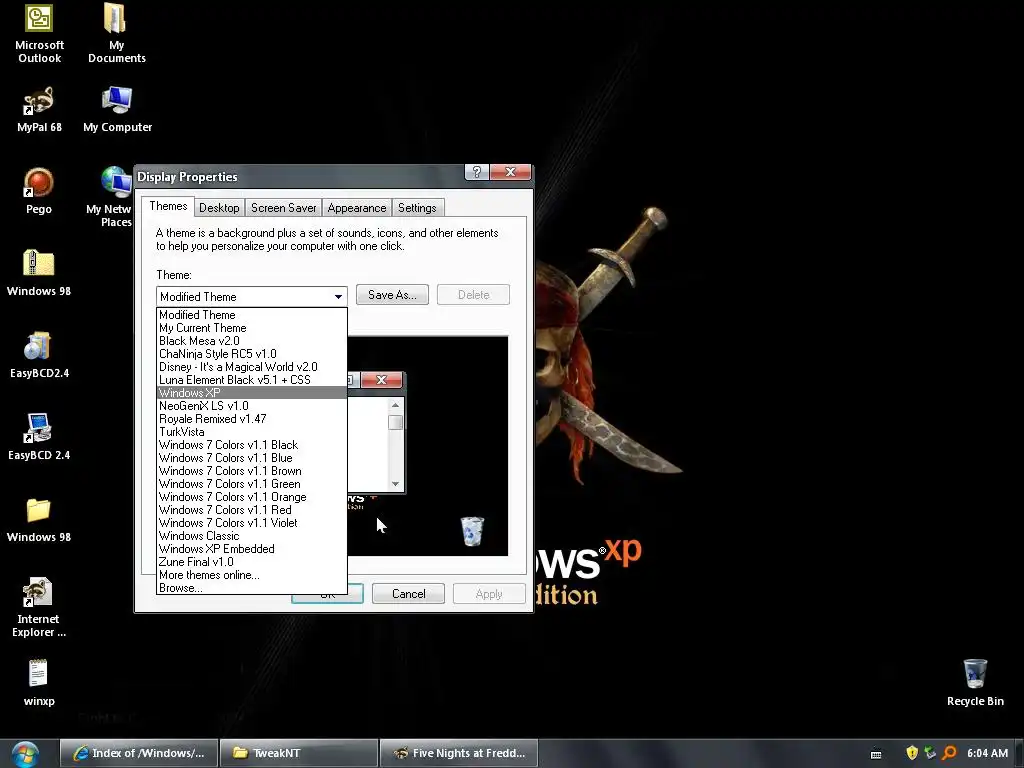
Task: Click the safely remove hardware tray icon
Action: click(x=931, y=753)
